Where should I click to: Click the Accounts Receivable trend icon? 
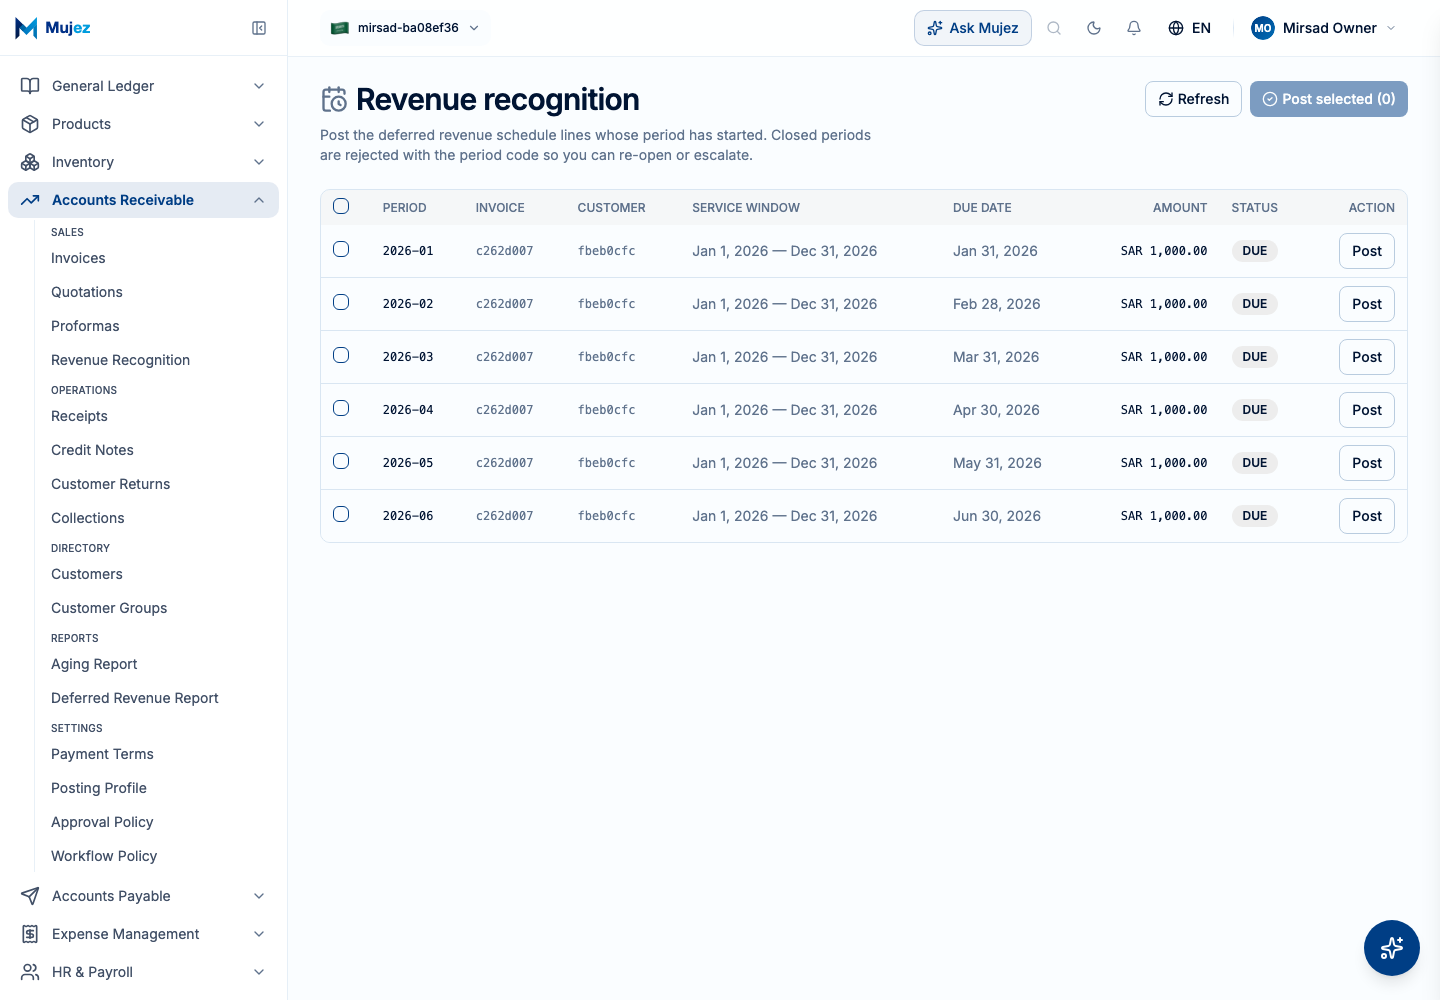pos(30,200)
